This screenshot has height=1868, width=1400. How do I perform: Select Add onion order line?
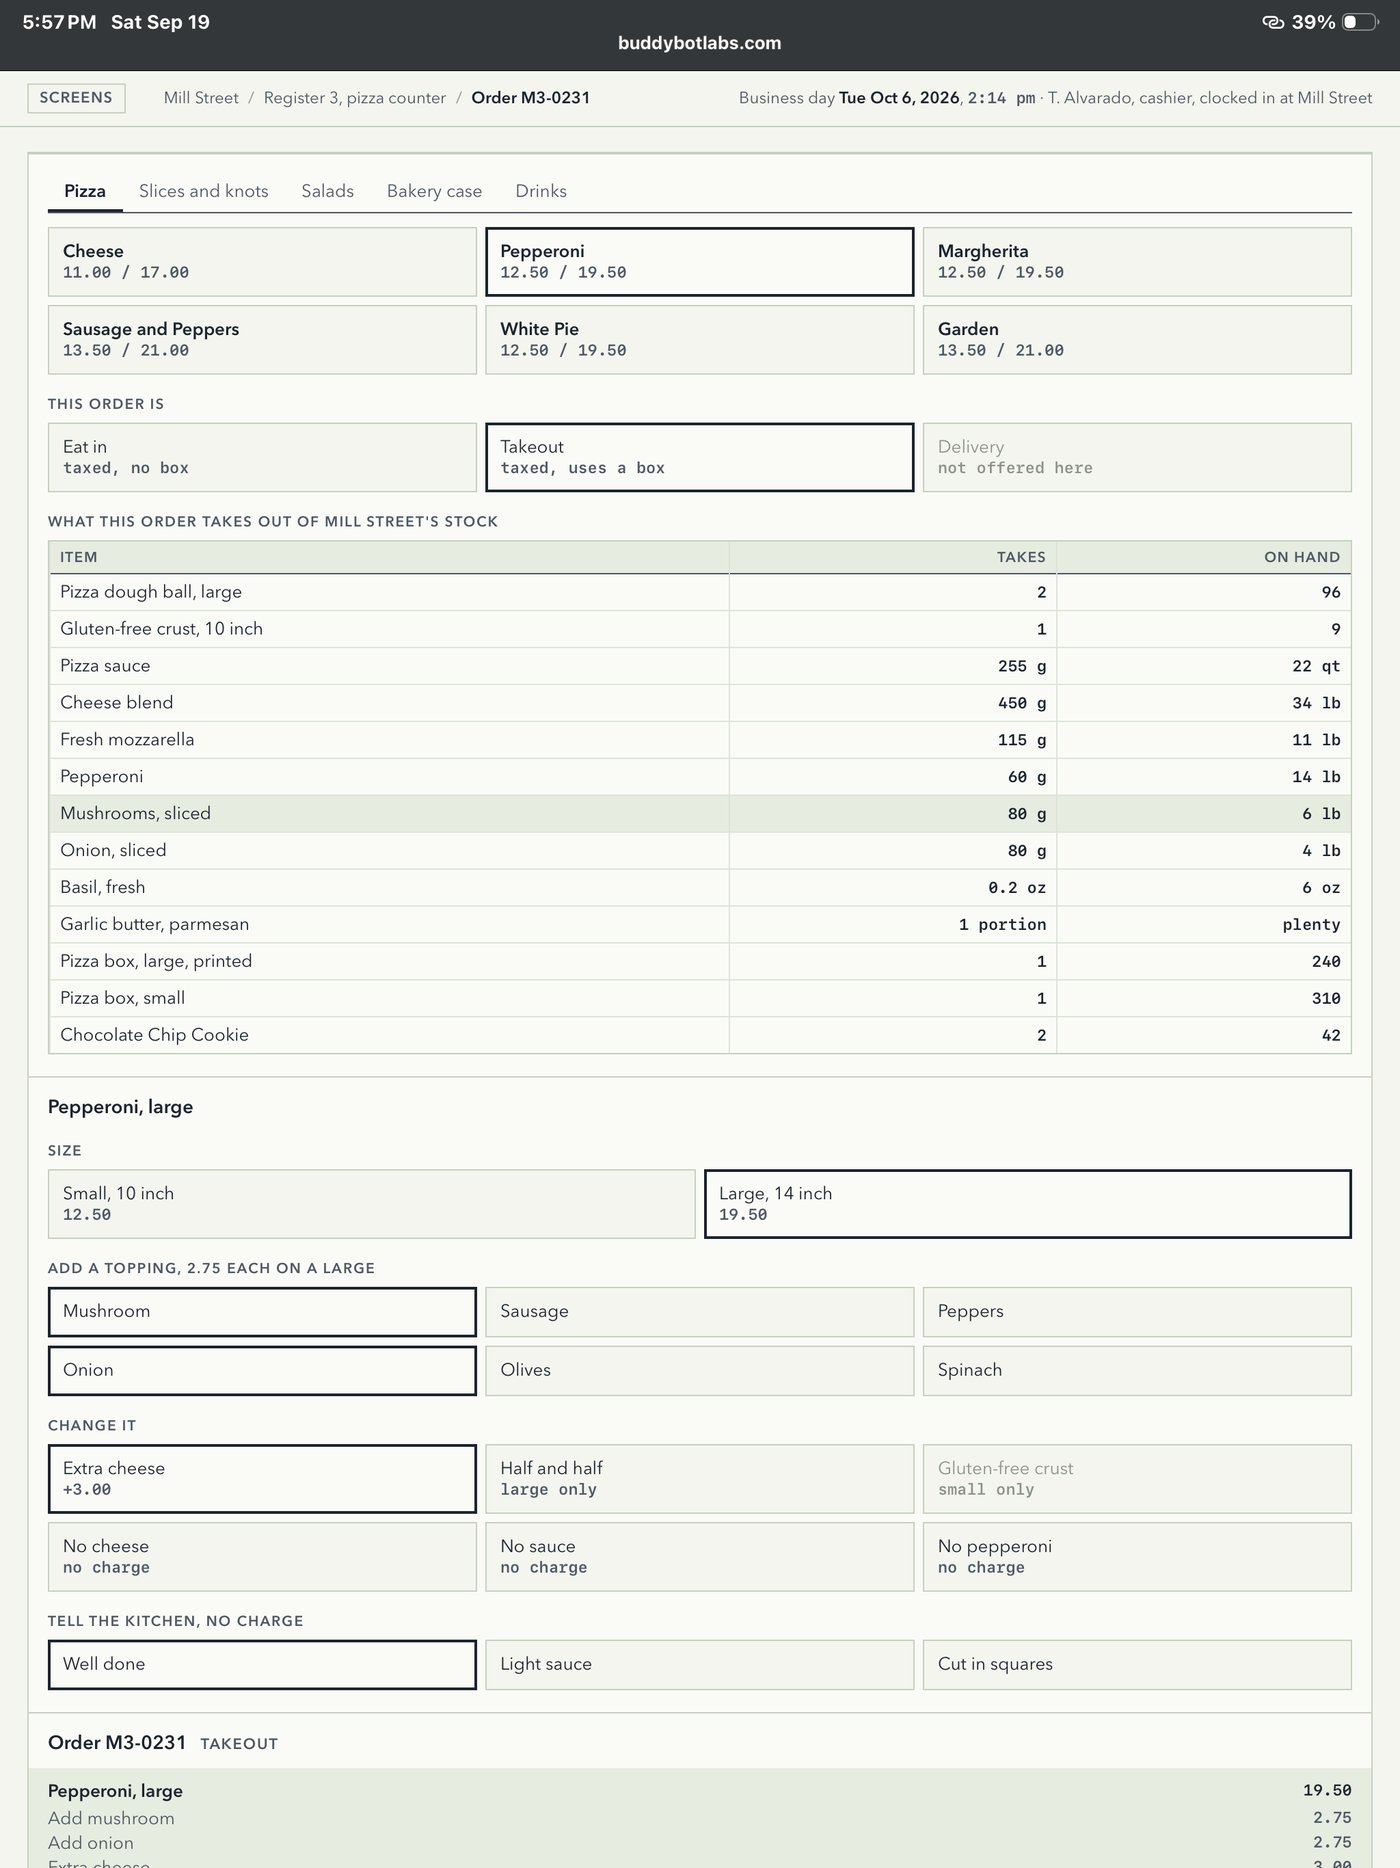tap(700, 1843)
